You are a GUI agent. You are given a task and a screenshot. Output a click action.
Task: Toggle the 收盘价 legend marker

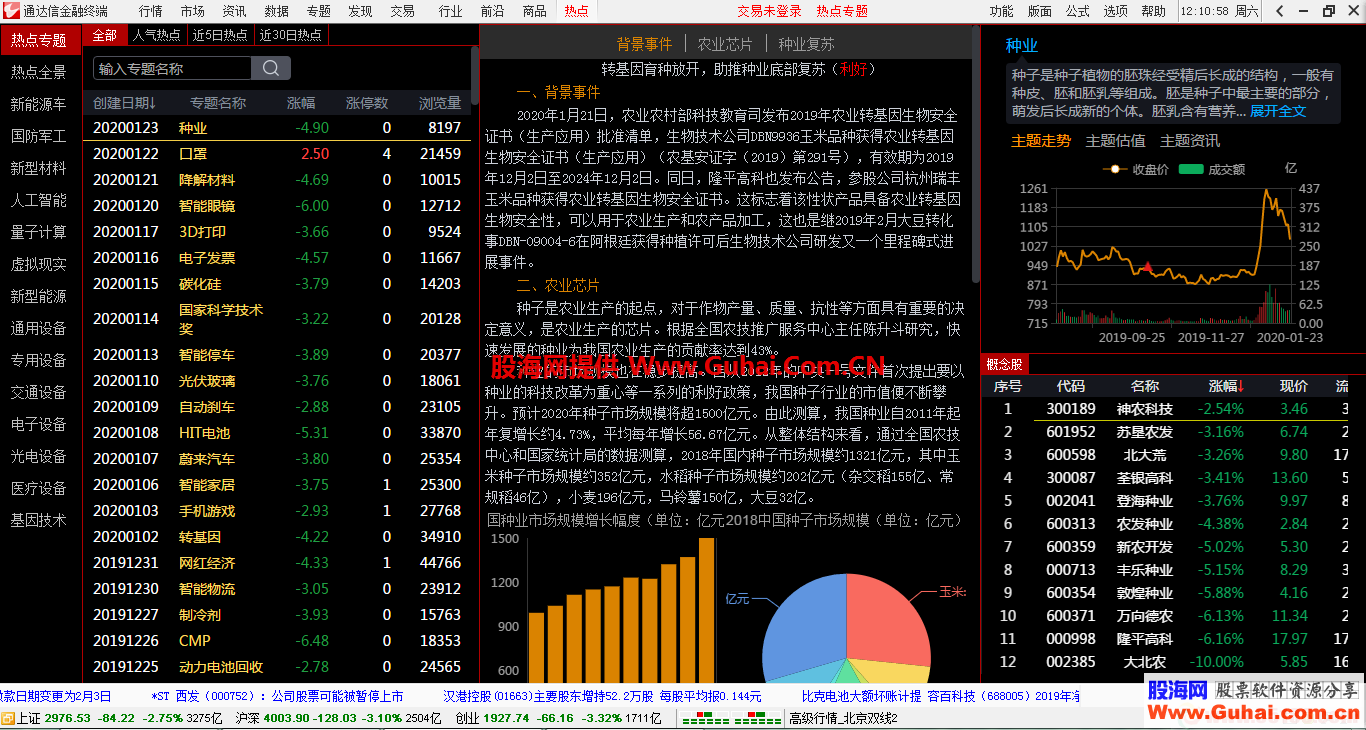(1114, 169)
